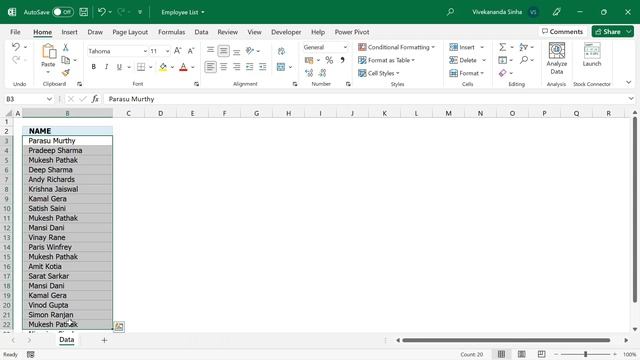This screenshot has width=640, height=360.
Task: Switch to the Insert tab
Action: click(x=69, y=32)
